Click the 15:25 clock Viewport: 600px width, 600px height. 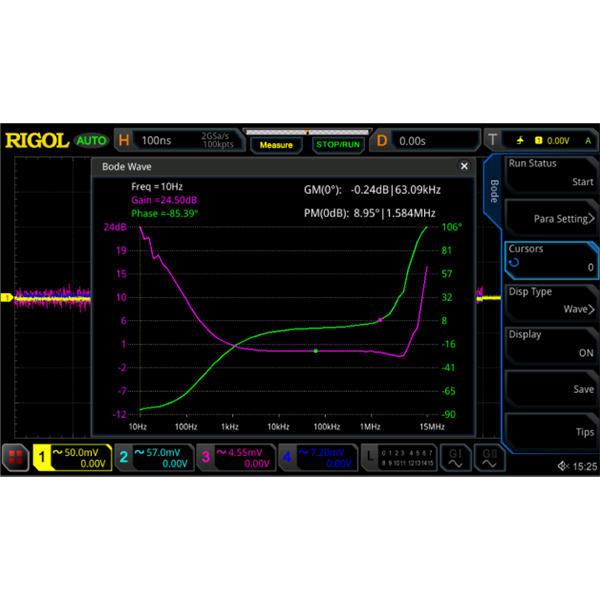click(x=585, y=466)
